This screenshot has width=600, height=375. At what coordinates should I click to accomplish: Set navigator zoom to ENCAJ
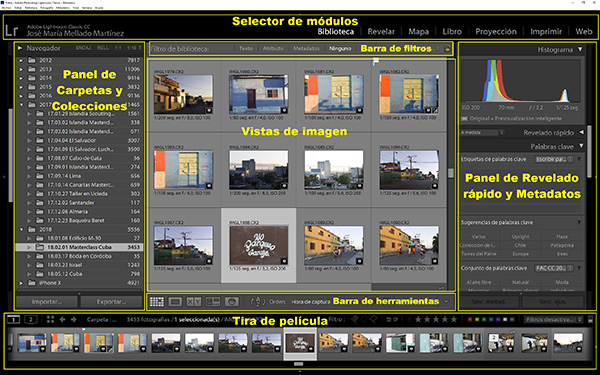[x=83, y=48]
